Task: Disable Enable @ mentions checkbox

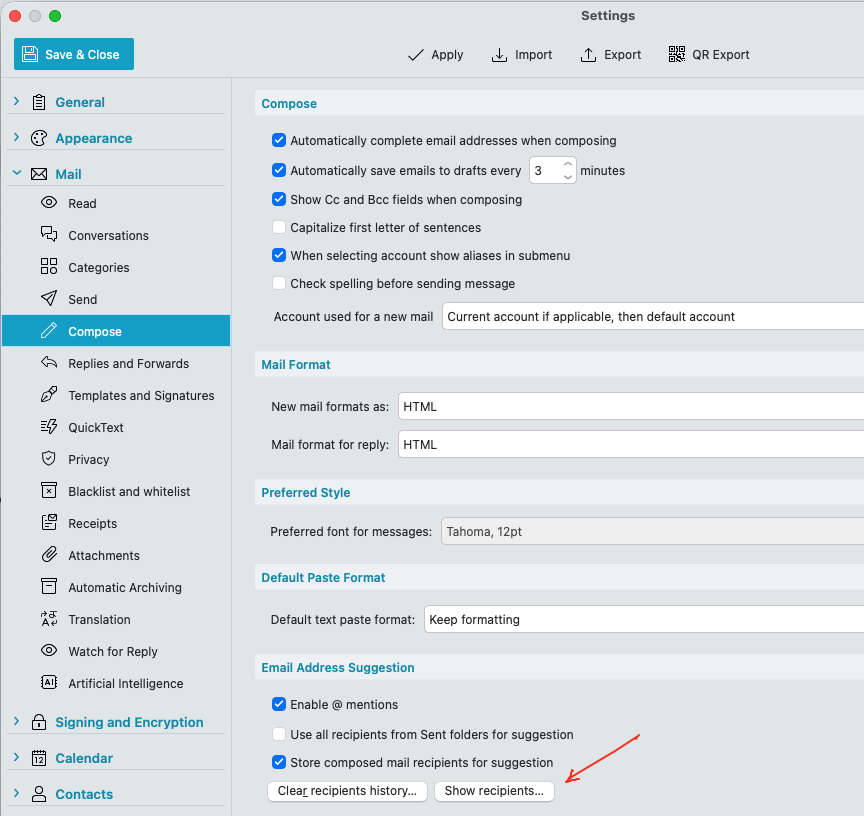Action: point(279,705)
